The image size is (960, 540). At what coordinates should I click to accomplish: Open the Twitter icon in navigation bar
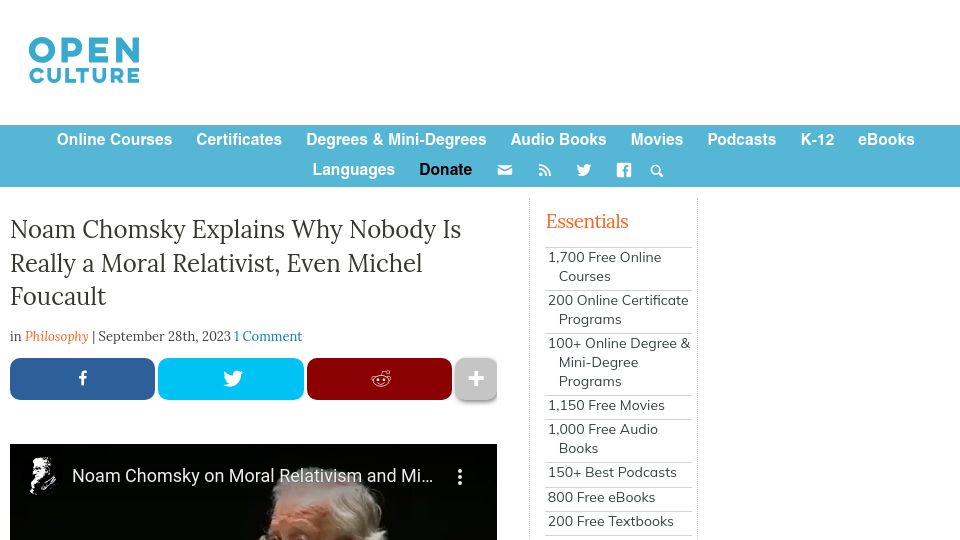583,170
